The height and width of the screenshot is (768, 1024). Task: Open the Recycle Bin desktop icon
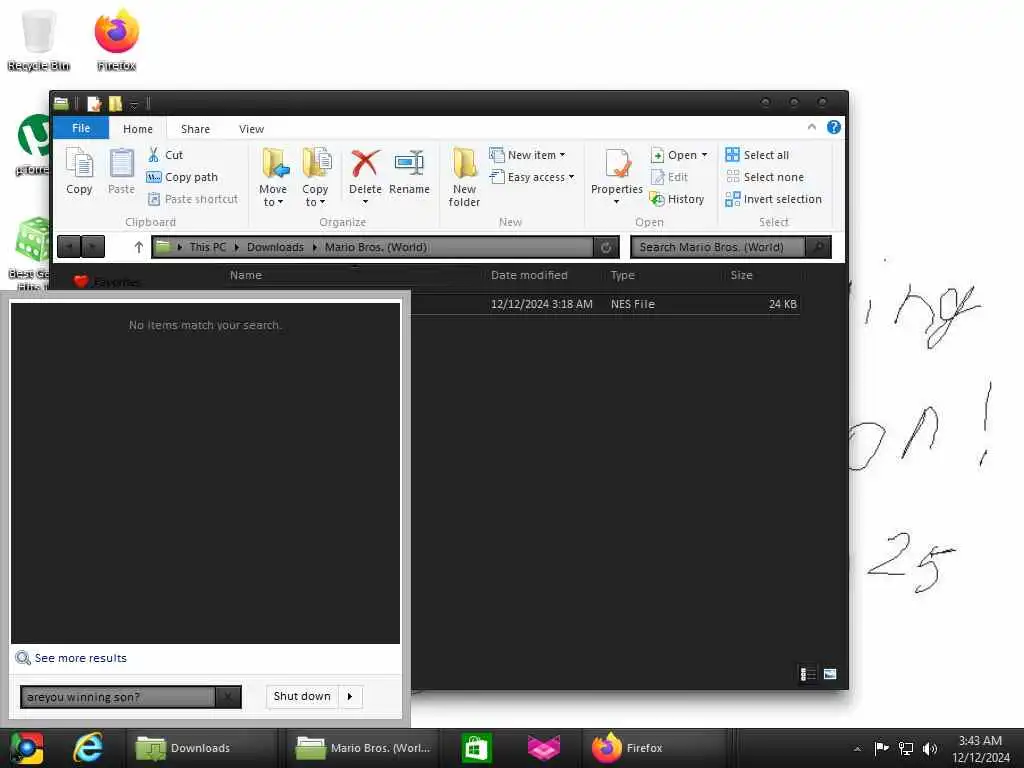point(38,39)
